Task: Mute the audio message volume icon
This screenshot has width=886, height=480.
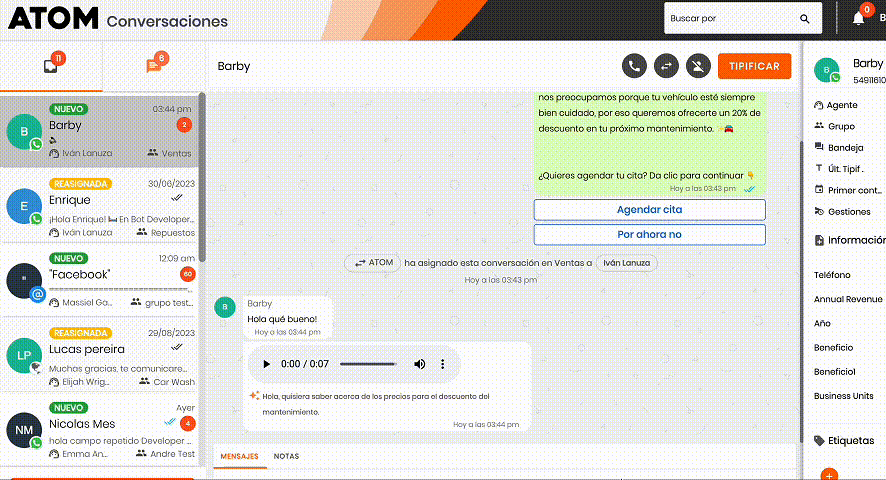Action: tap(420, 364)
